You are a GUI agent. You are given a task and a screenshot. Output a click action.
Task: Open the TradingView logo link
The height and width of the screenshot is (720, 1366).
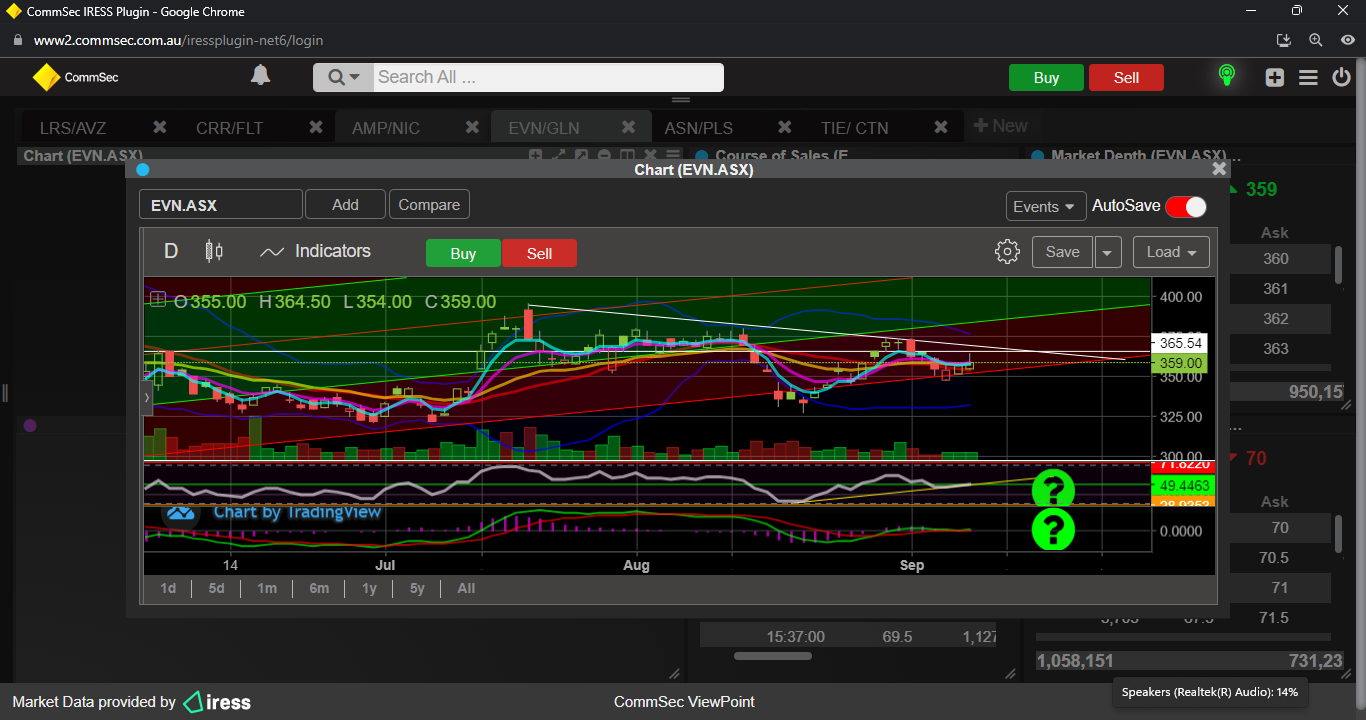(181, 512)
